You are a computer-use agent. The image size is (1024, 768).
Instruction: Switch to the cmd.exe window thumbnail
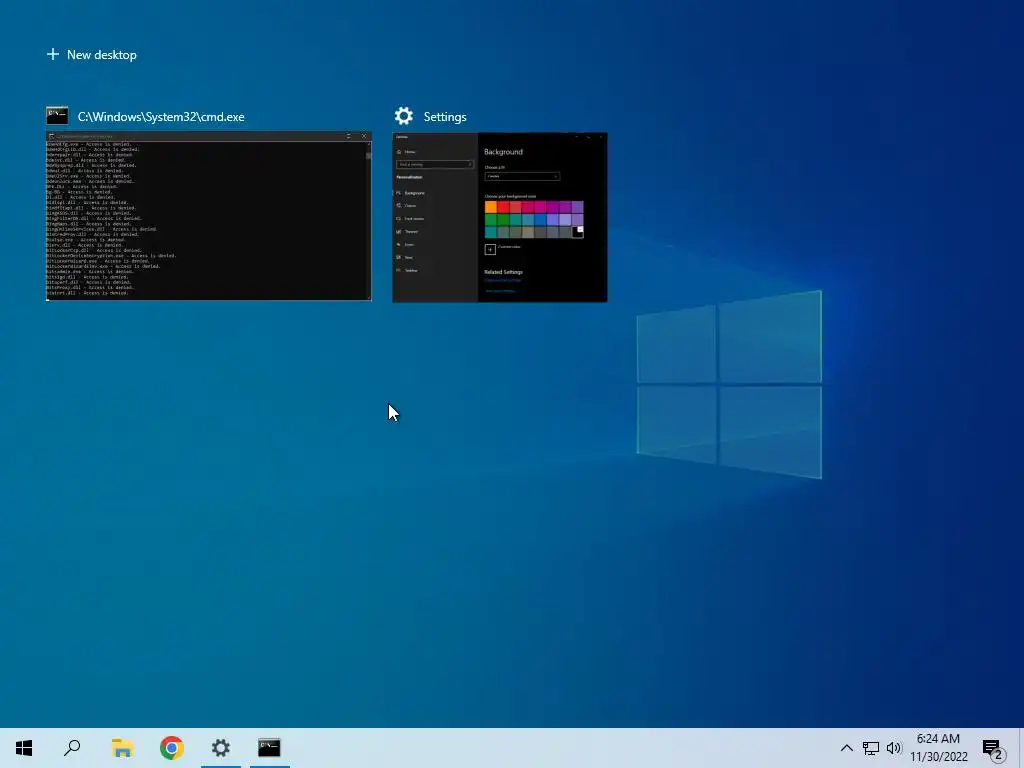(x=208, y=216)
